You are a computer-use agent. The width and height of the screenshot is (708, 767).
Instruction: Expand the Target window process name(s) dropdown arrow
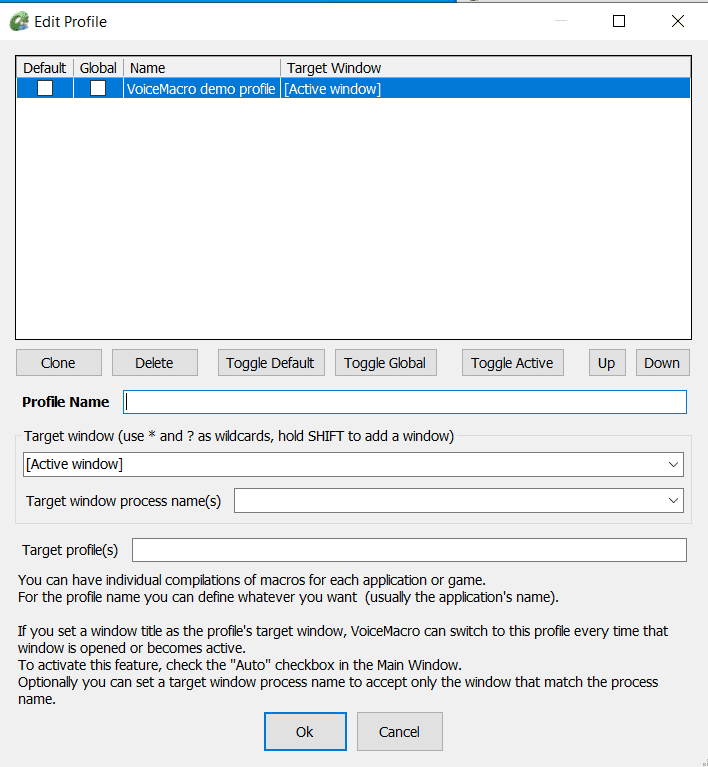click(673, 500)
